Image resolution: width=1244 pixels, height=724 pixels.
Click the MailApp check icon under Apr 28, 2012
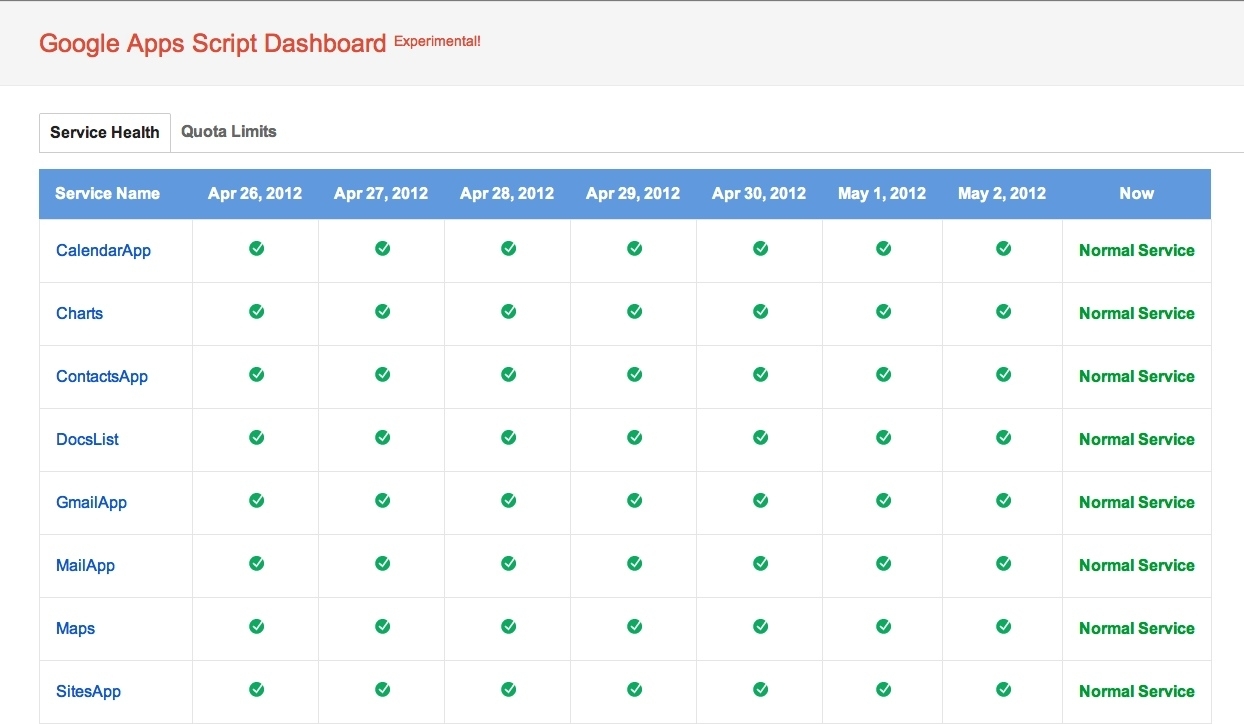click(x=508, y=563)
